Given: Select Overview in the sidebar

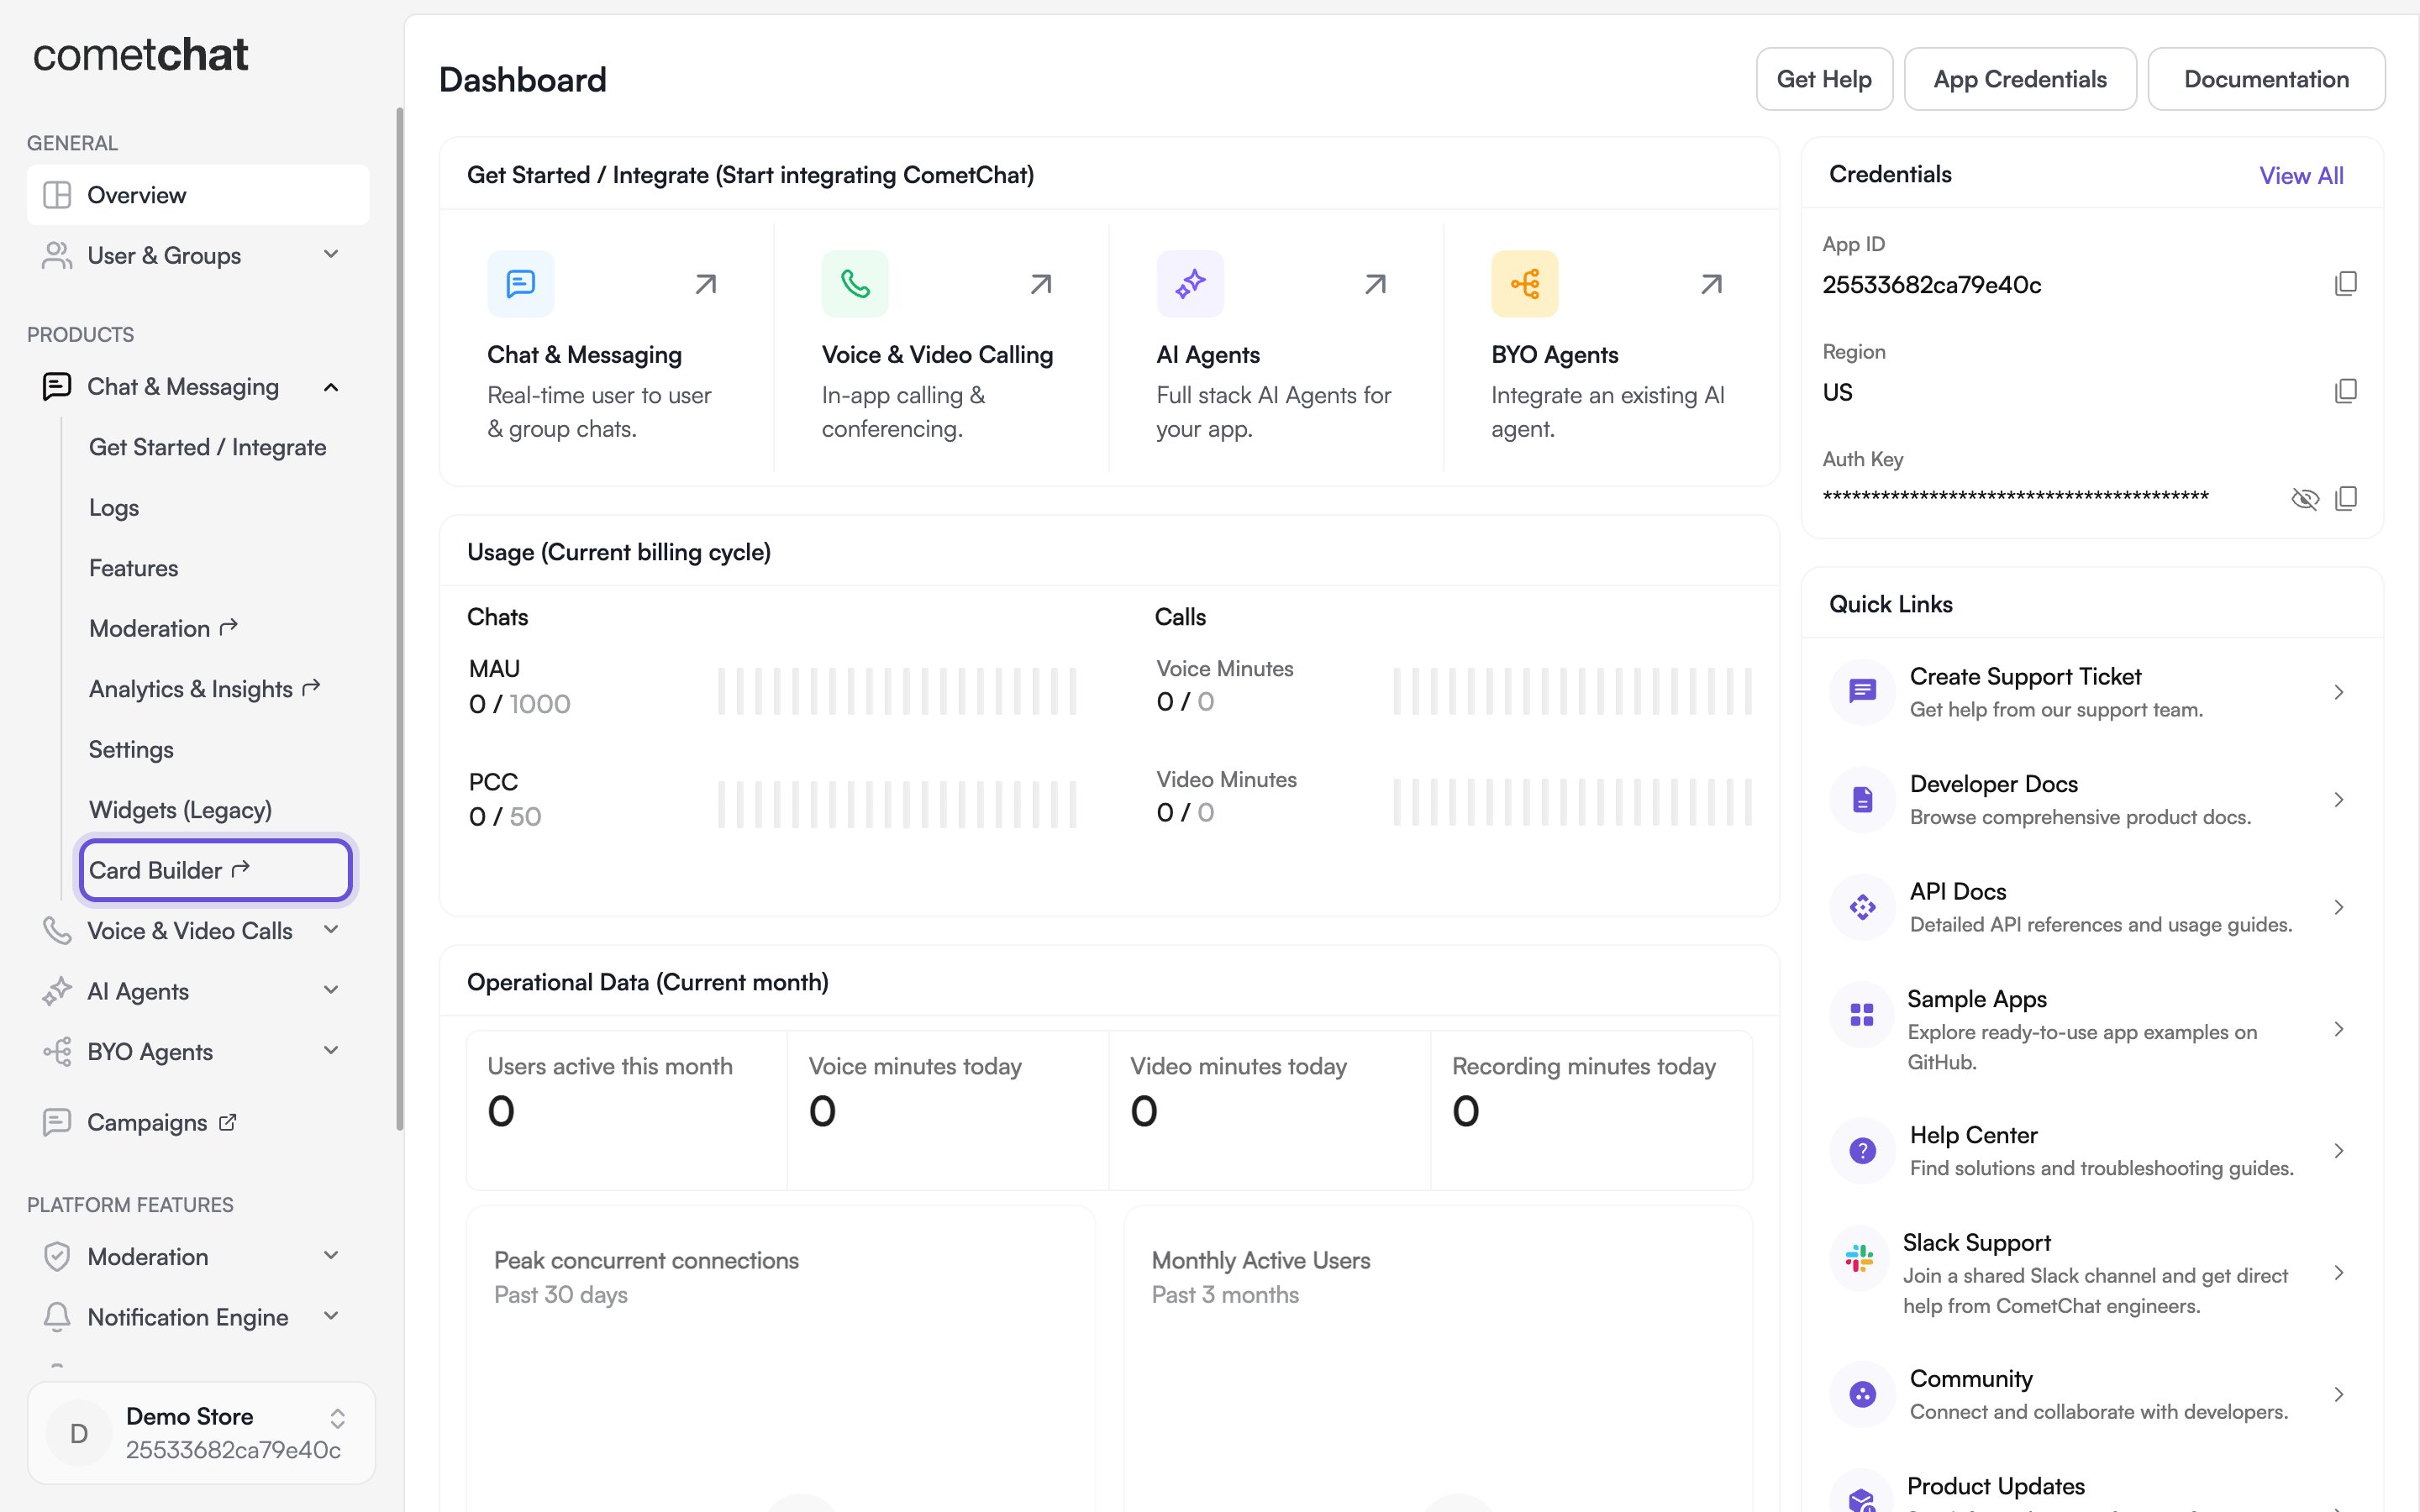Looking at the screenshot, I should pos(198,195).
